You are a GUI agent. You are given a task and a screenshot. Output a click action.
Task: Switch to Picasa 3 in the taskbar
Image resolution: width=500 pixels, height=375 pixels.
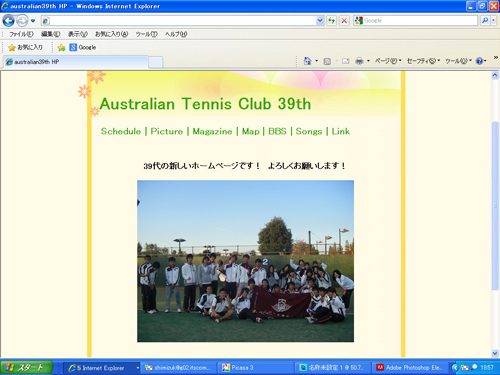tap(256, 368)
